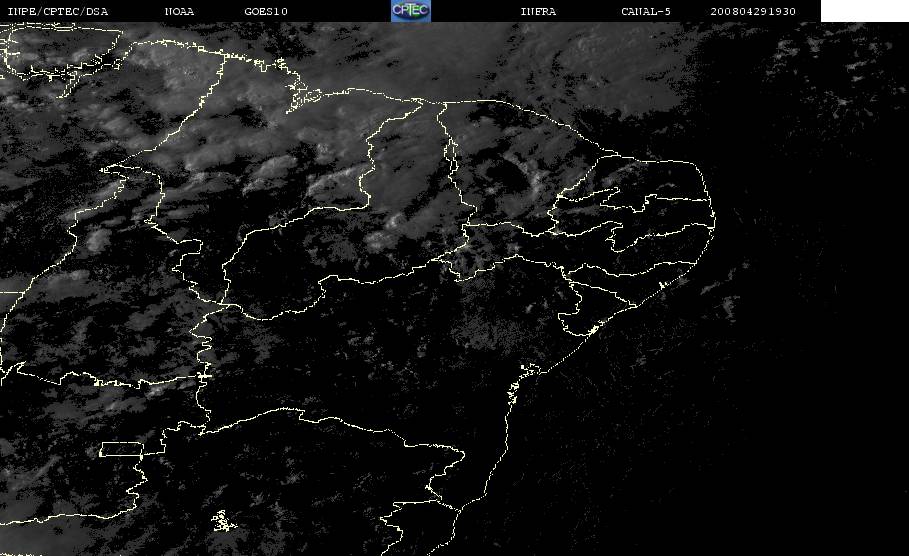Click the CPTEC logo in the header
The height and width of the screenshot is (556, 909).
click(x=411, y=11)
